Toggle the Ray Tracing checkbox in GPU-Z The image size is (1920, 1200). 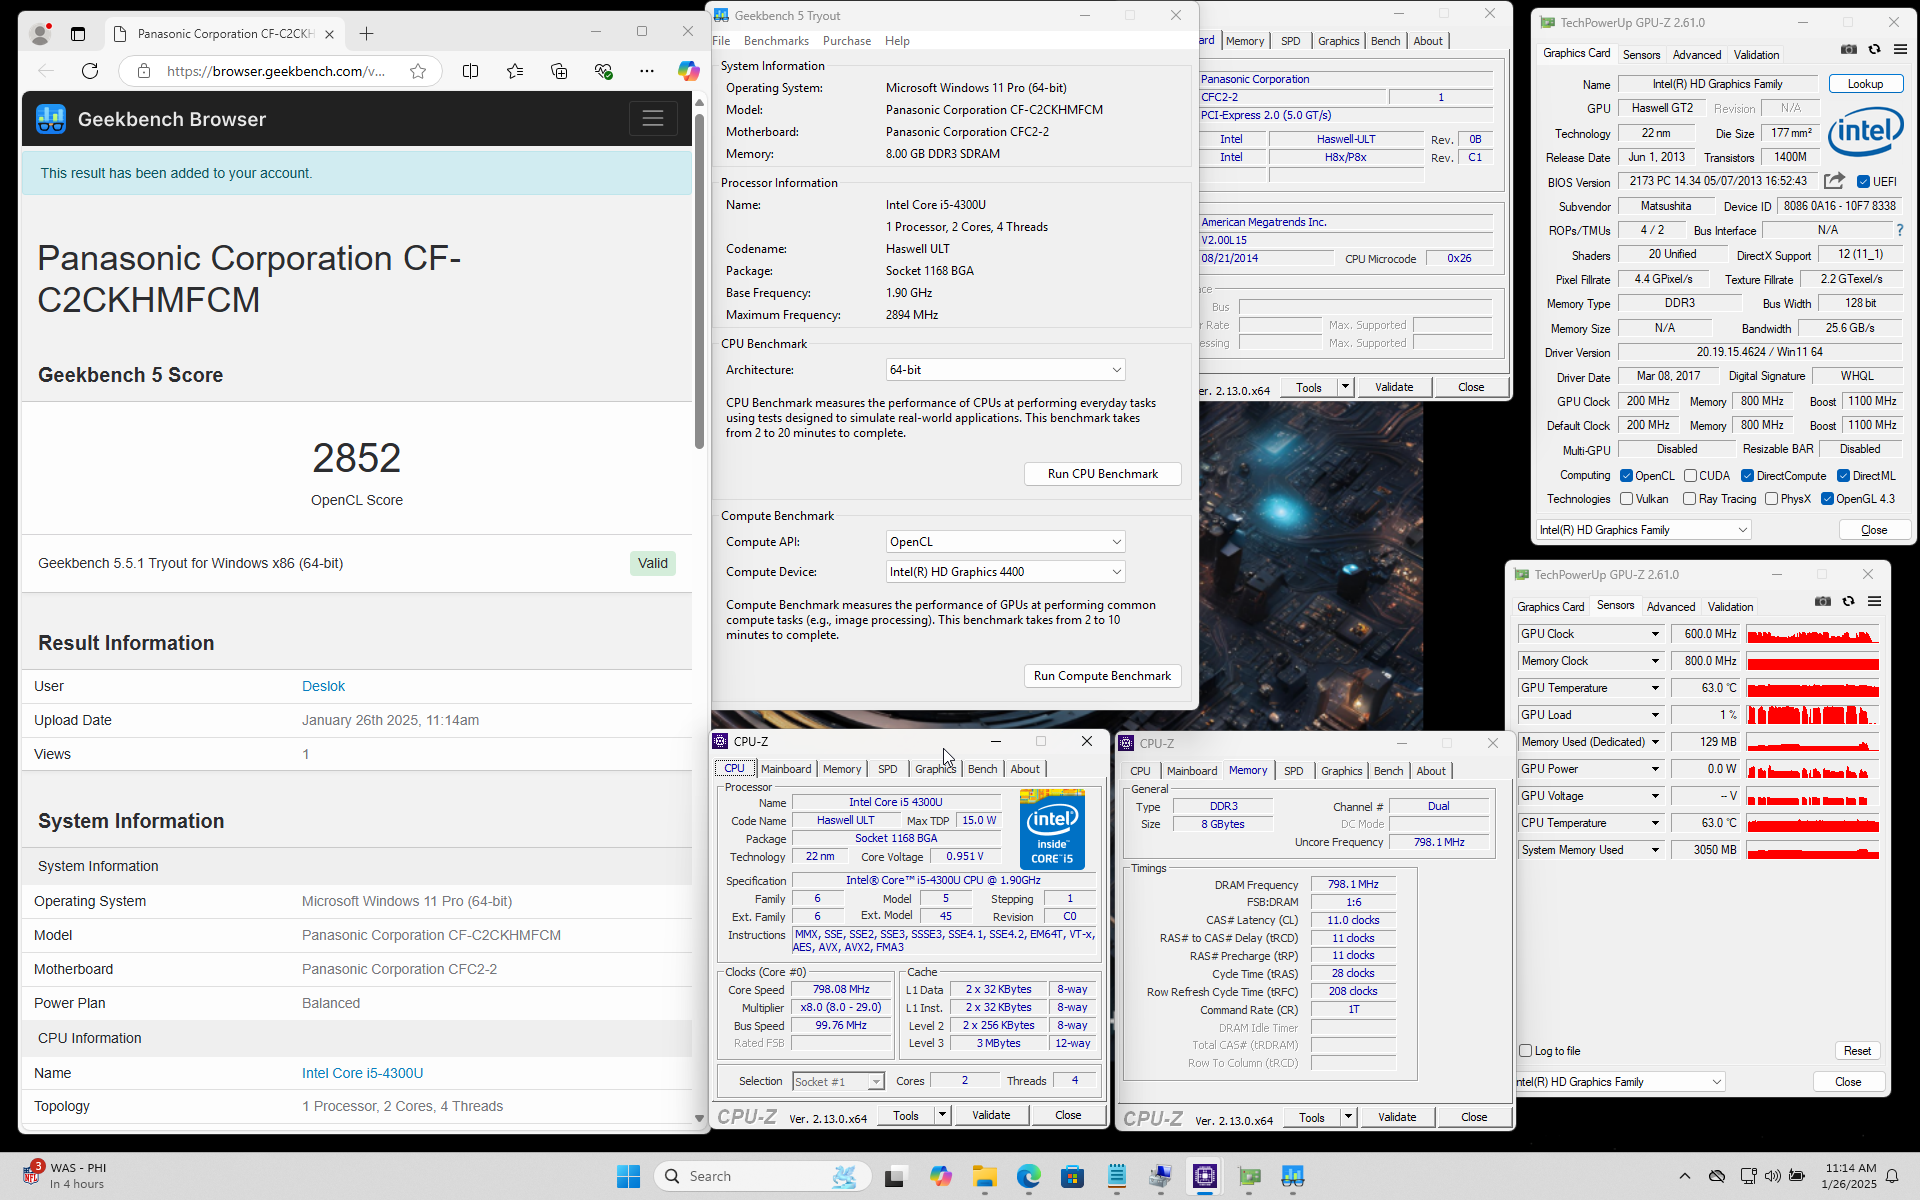[1689, 499]
